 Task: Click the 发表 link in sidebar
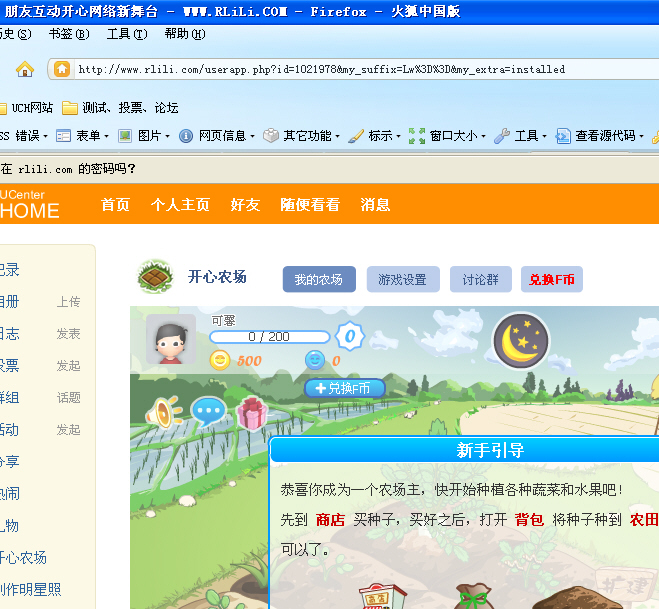tap(69, 334)
